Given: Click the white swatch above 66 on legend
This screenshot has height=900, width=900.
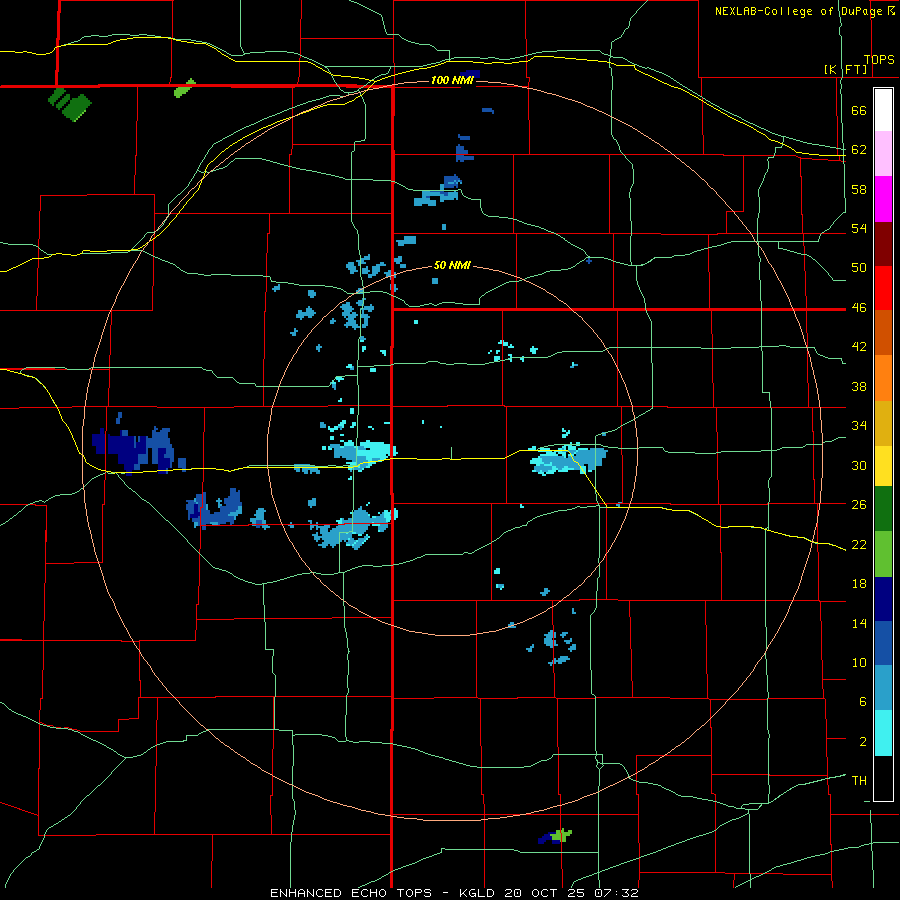Looking at the screenshot, I should pos(883,110).
